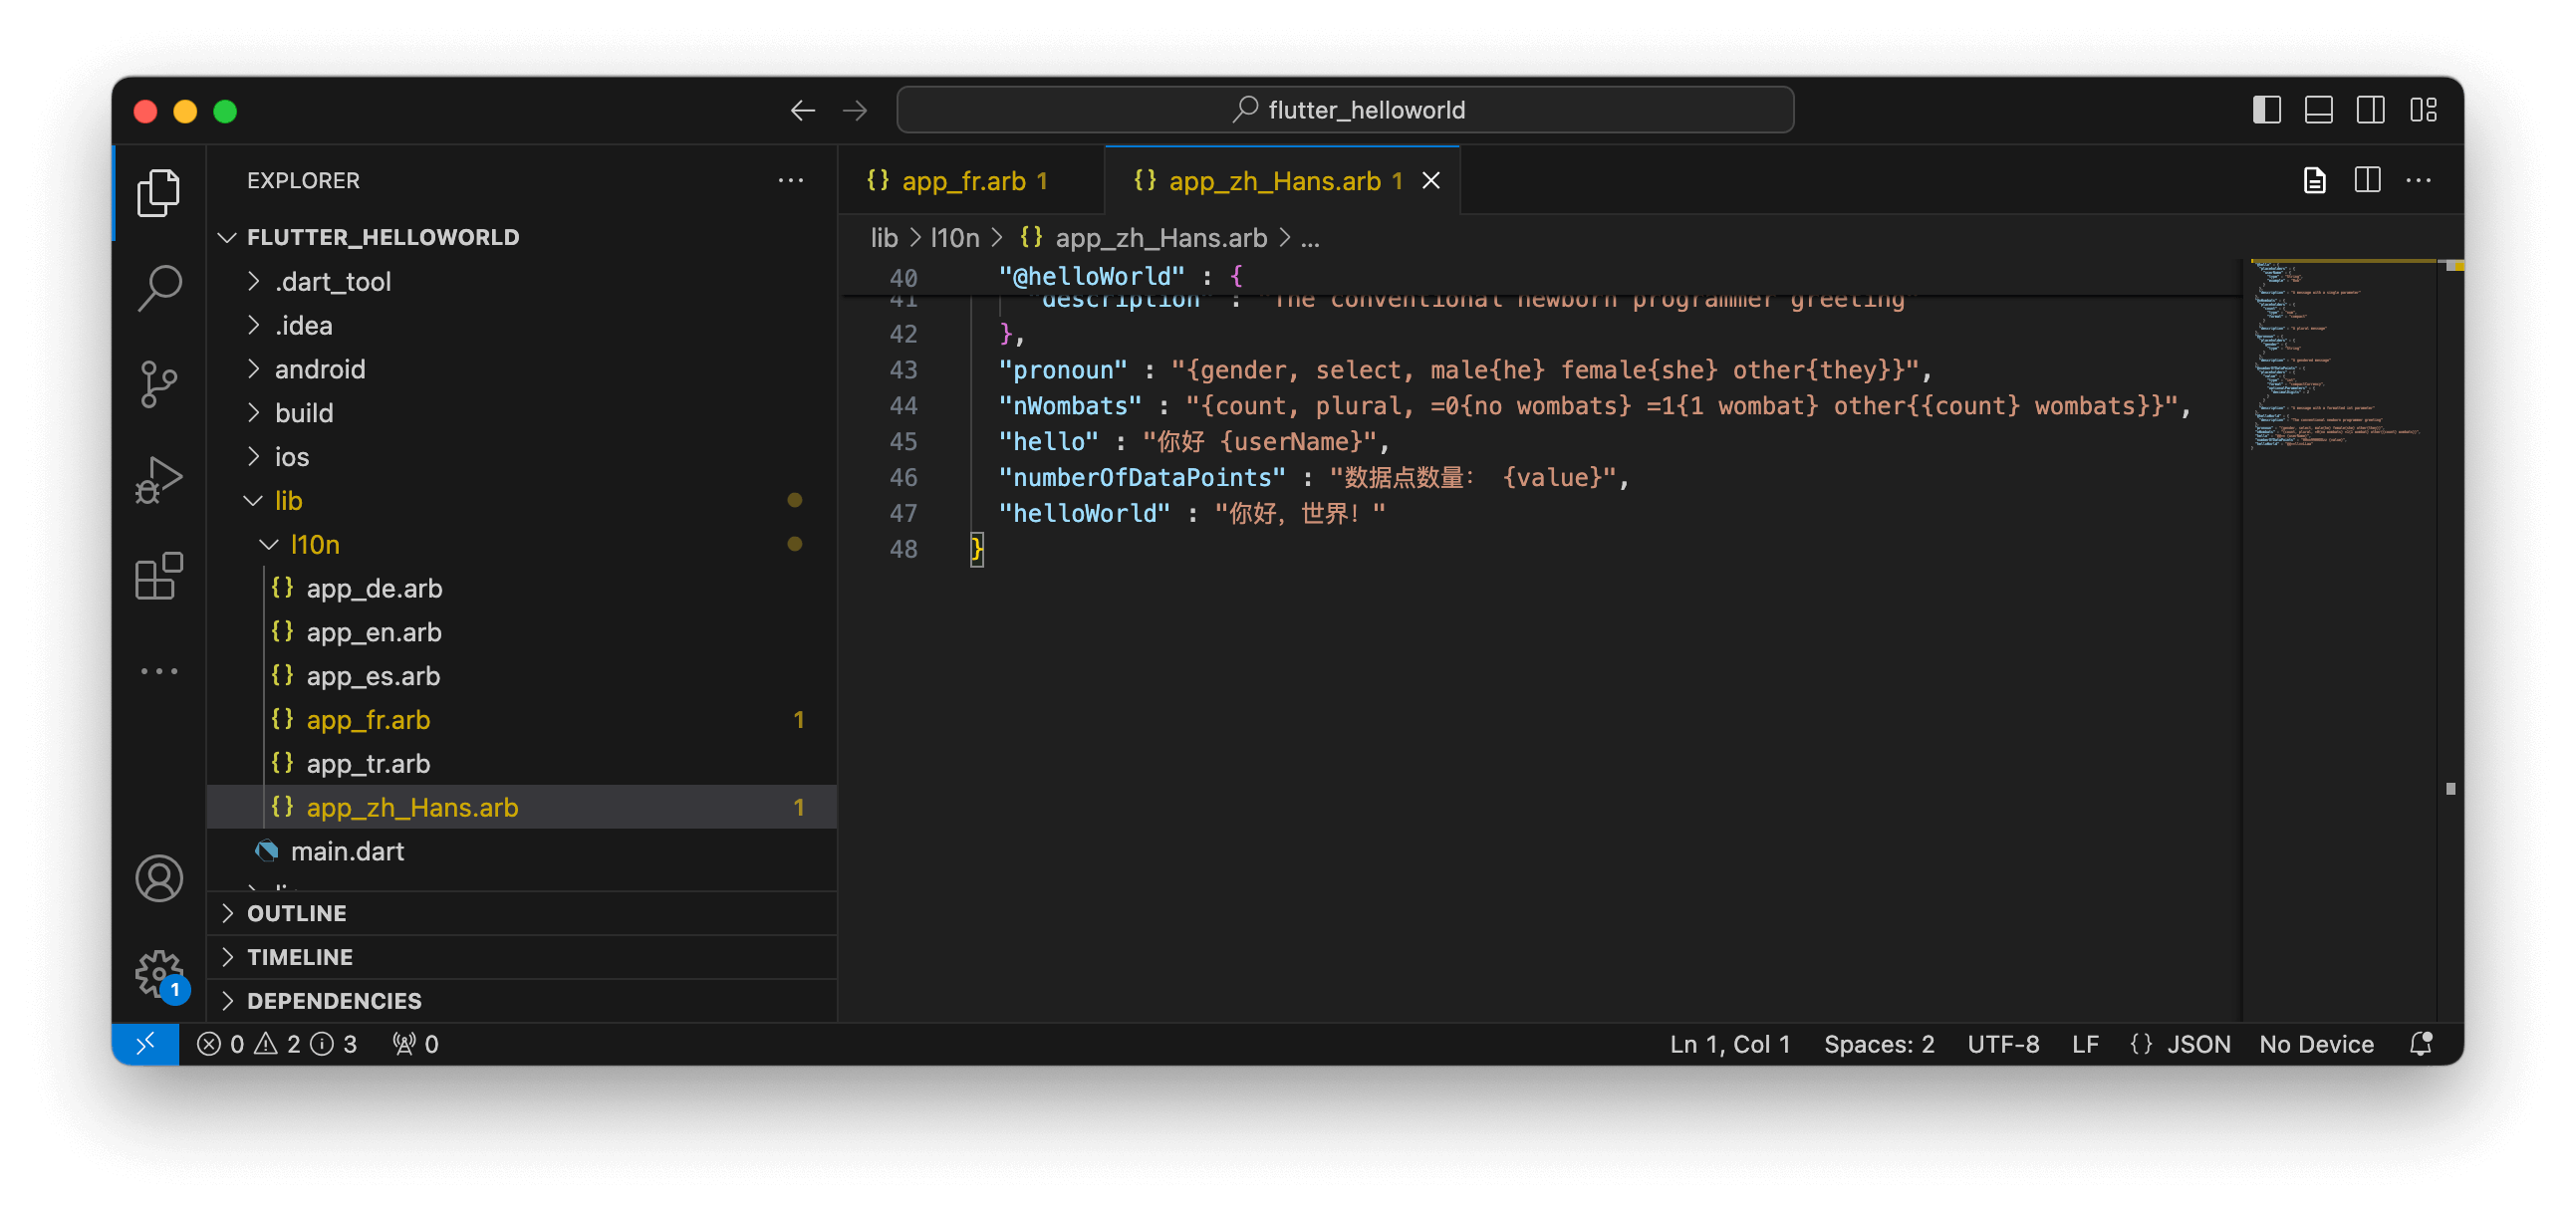Collapse the FLUTTER_HELLOWORLD root folder

522,237
